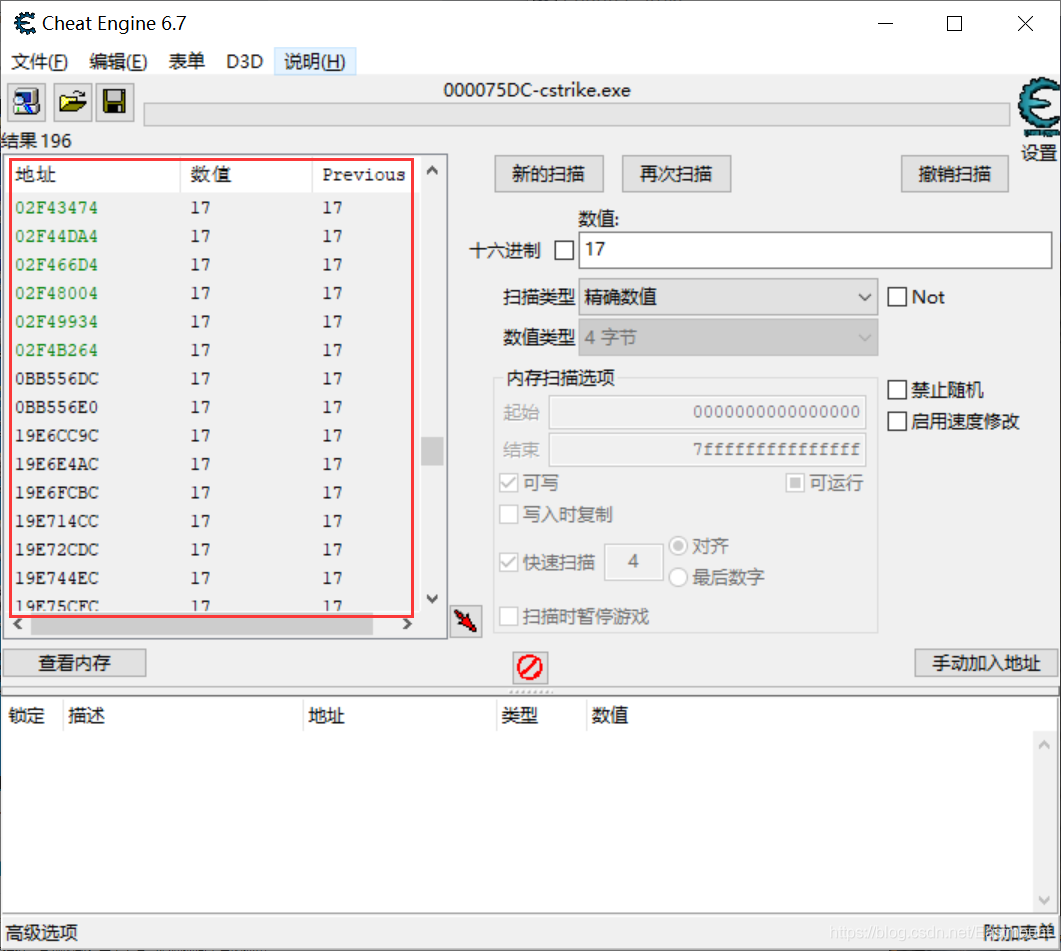Select address row 02F44DA4

click(x=211, y=236)
